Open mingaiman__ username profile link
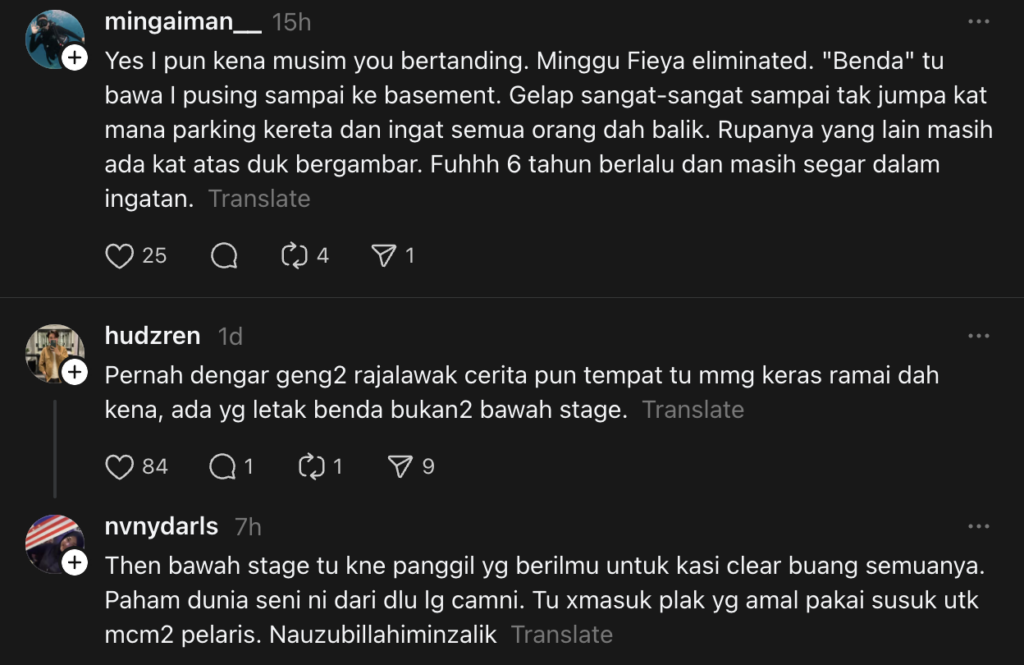 point(183,21)
